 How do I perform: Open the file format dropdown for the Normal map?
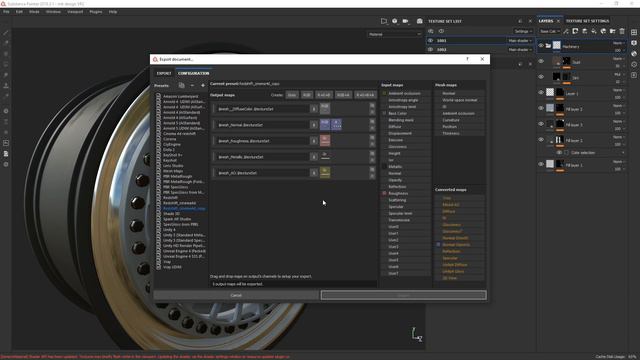tap(314, 125)
